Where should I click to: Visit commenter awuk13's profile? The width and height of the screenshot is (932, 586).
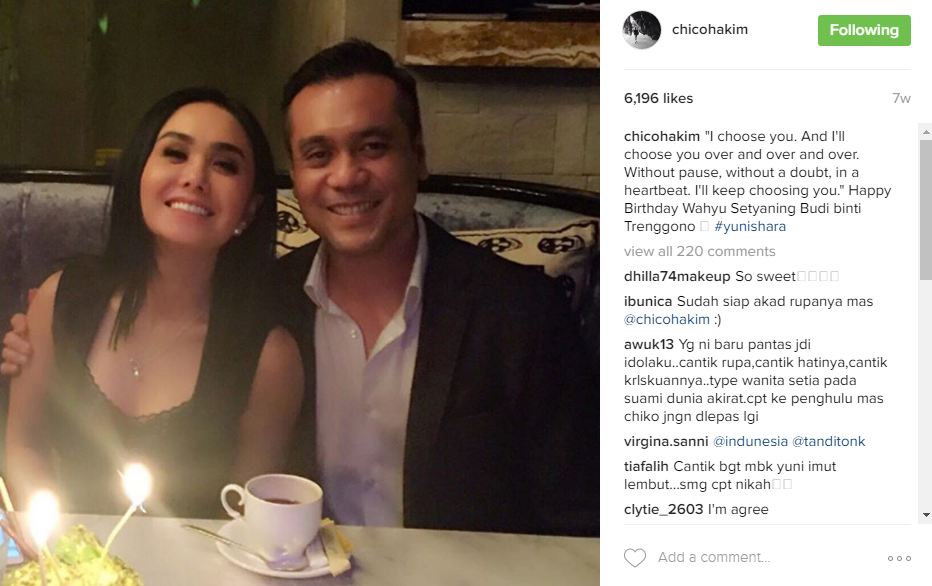click(648, 344)
